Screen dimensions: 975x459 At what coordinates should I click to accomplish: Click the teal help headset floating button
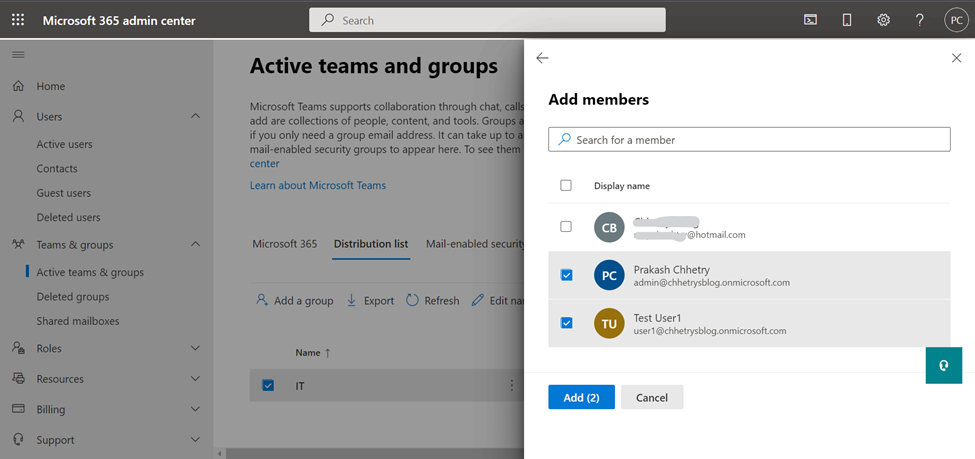tap(943, 365)
